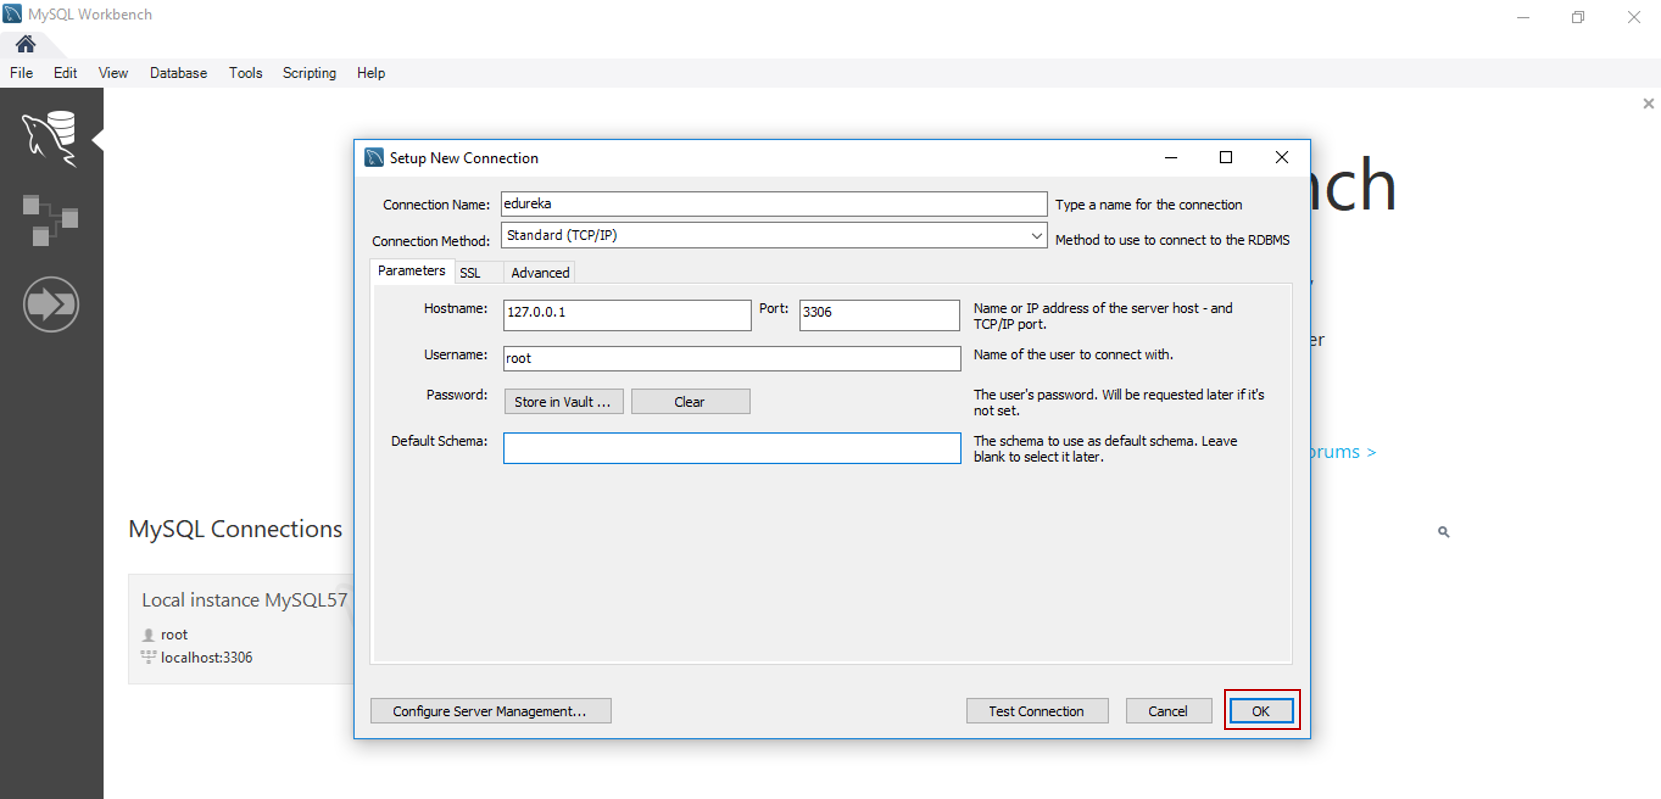Close the MySQL Workbench window
1661x799 pixels.
pyautogui.click(x=1634, y=17)
